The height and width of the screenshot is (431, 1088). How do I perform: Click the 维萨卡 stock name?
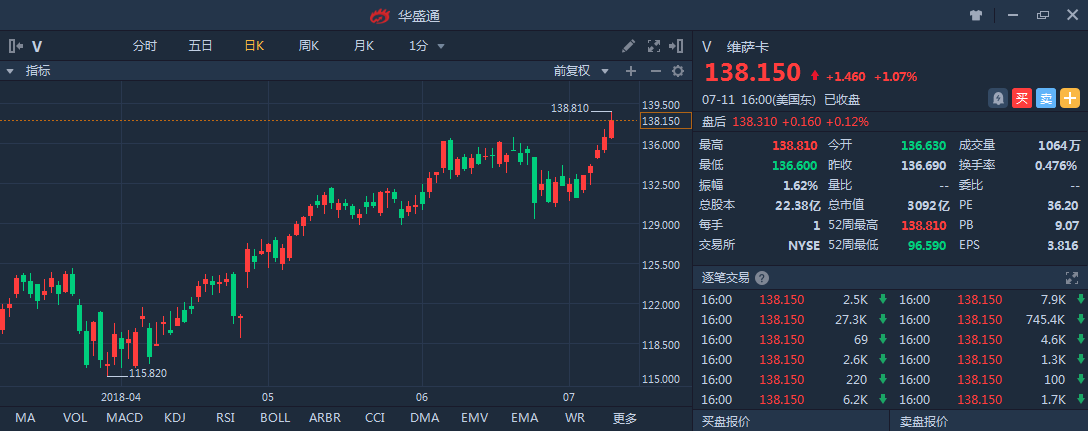(747, 47)
